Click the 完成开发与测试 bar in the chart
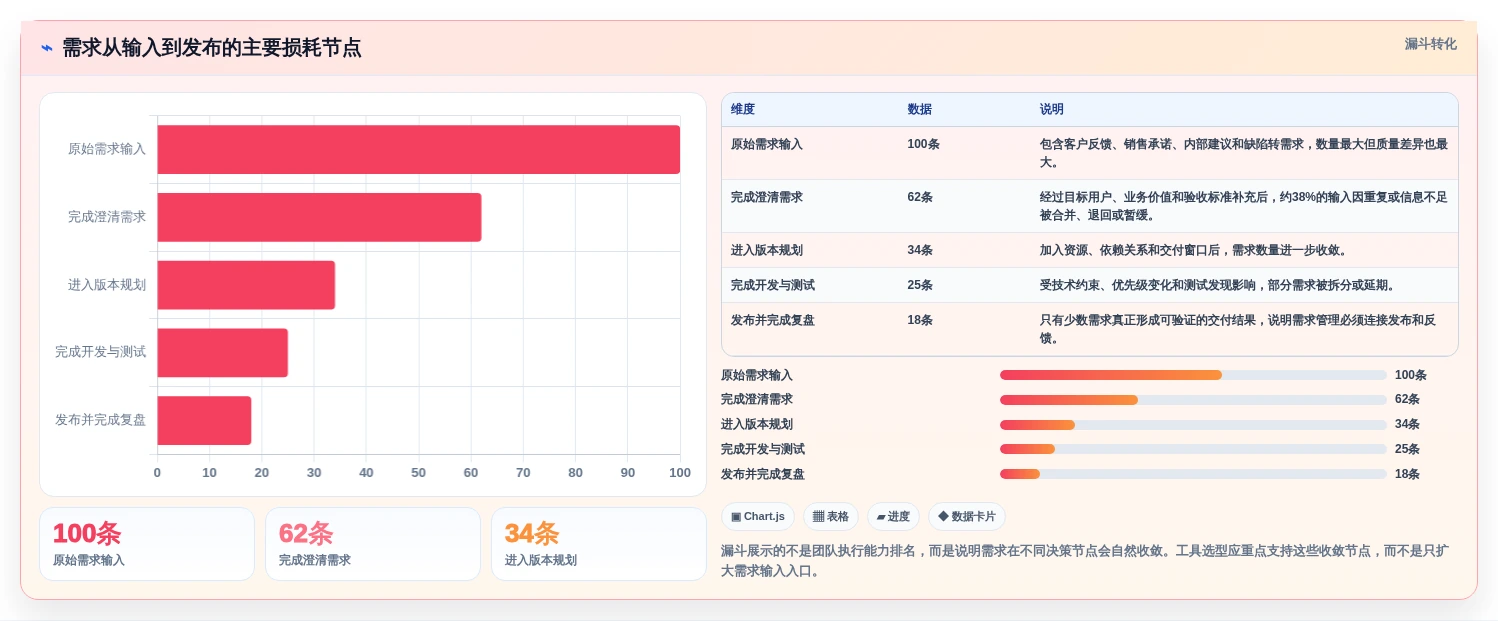Image resolution: width=1498 pixels, height=621 pixels. [x=222, y=353]
